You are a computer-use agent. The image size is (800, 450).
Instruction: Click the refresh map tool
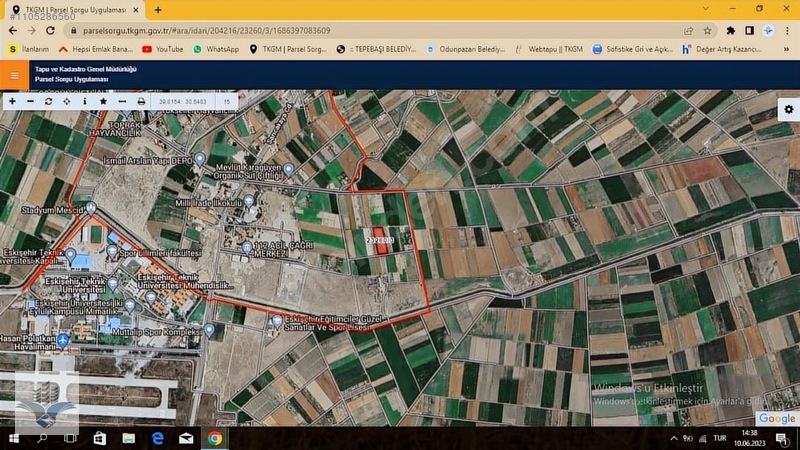pyautogui.click(x=48, y=102)
